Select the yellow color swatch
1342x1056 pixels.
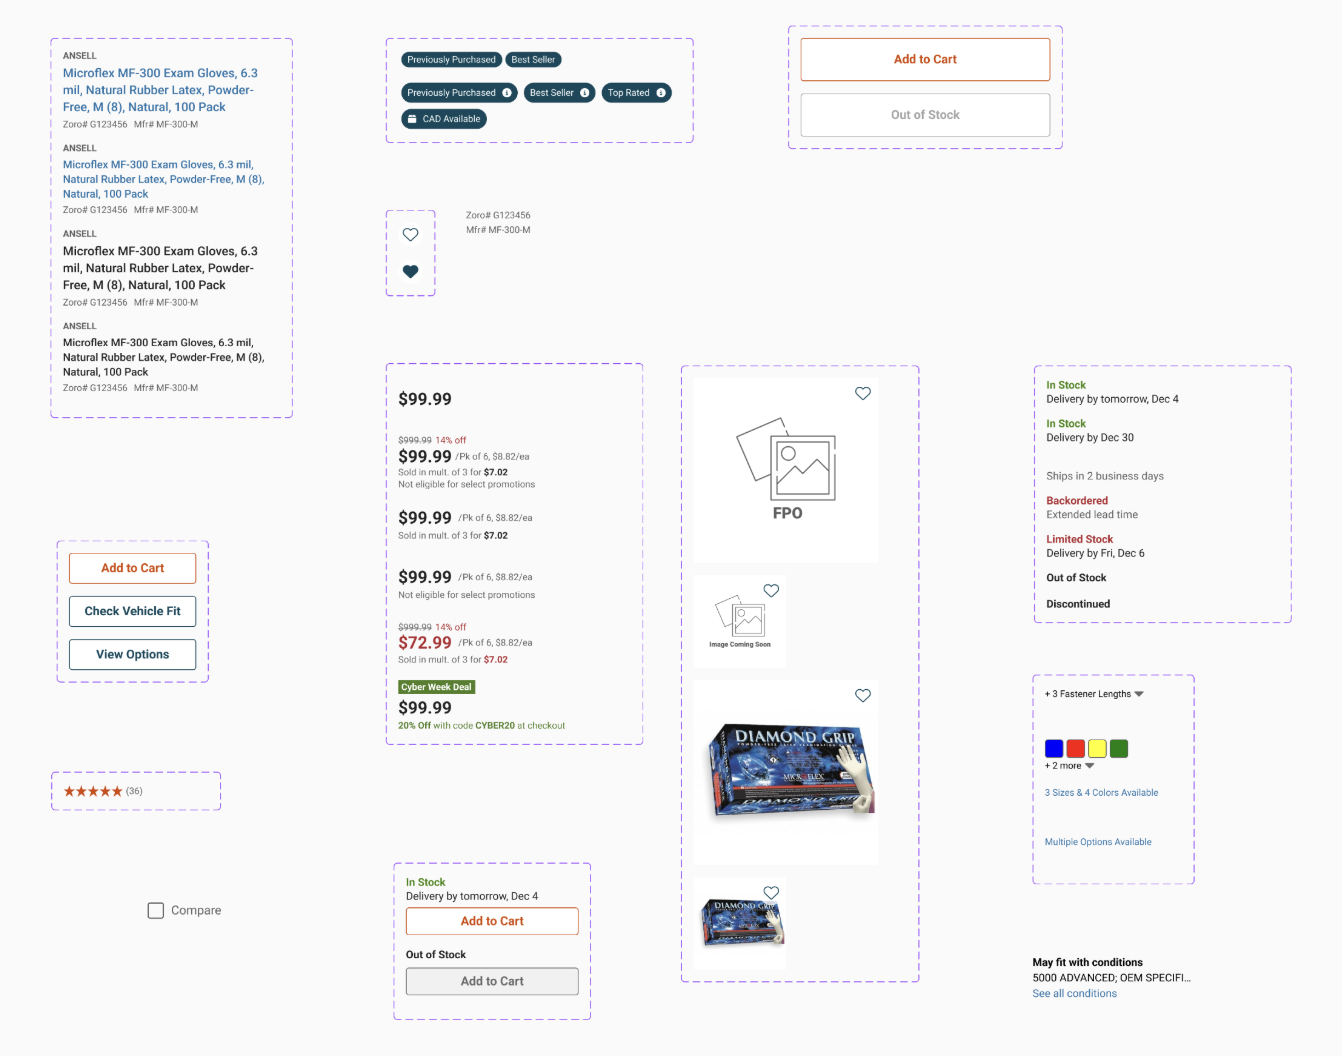1097,749
